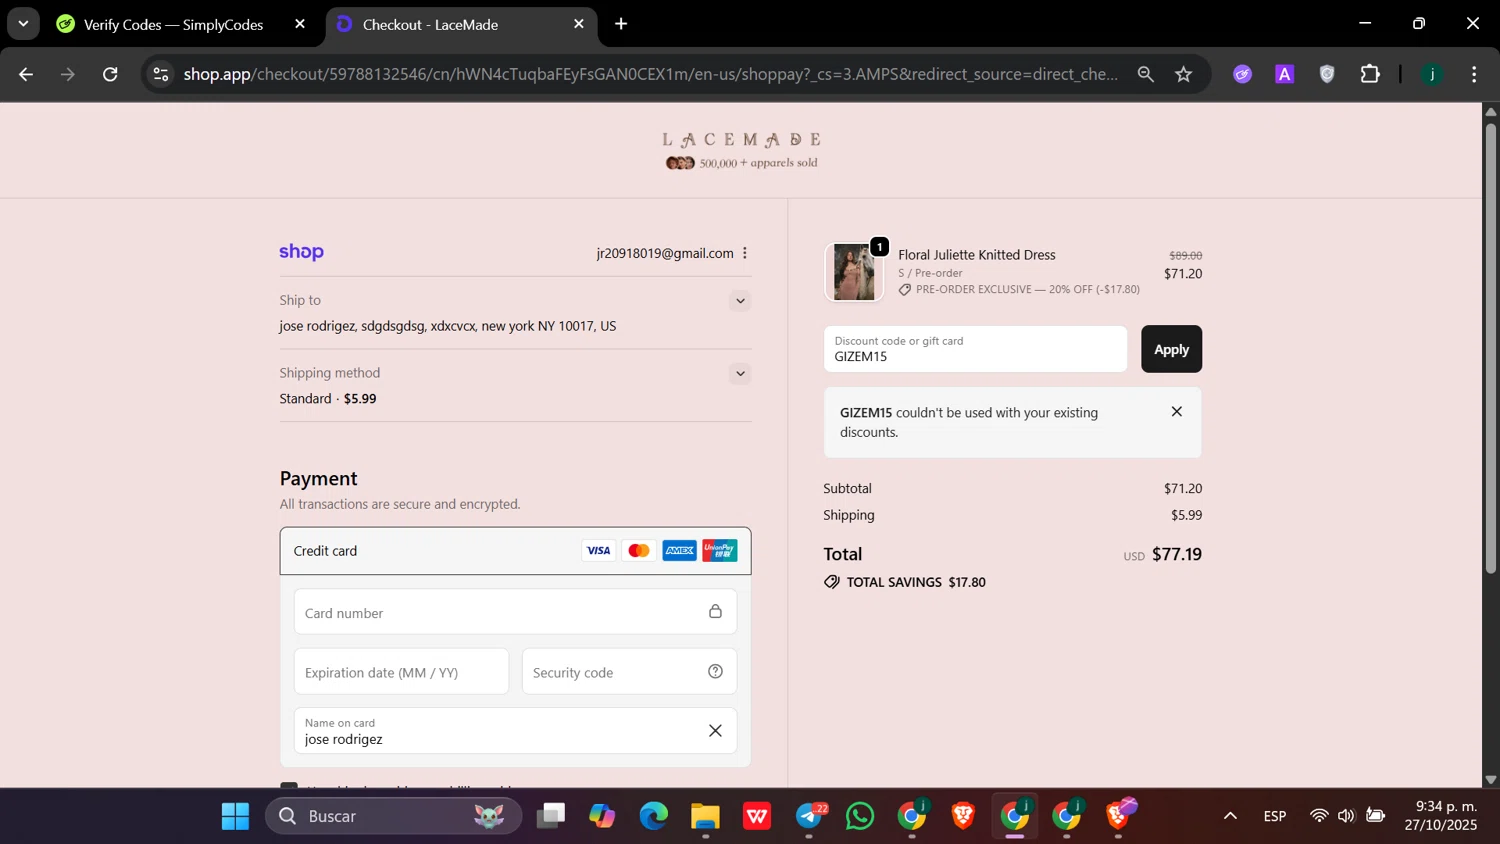Open the volume control in tray
The image size is (1500, 844).
pyautogui.click(x=1347, y=816)
